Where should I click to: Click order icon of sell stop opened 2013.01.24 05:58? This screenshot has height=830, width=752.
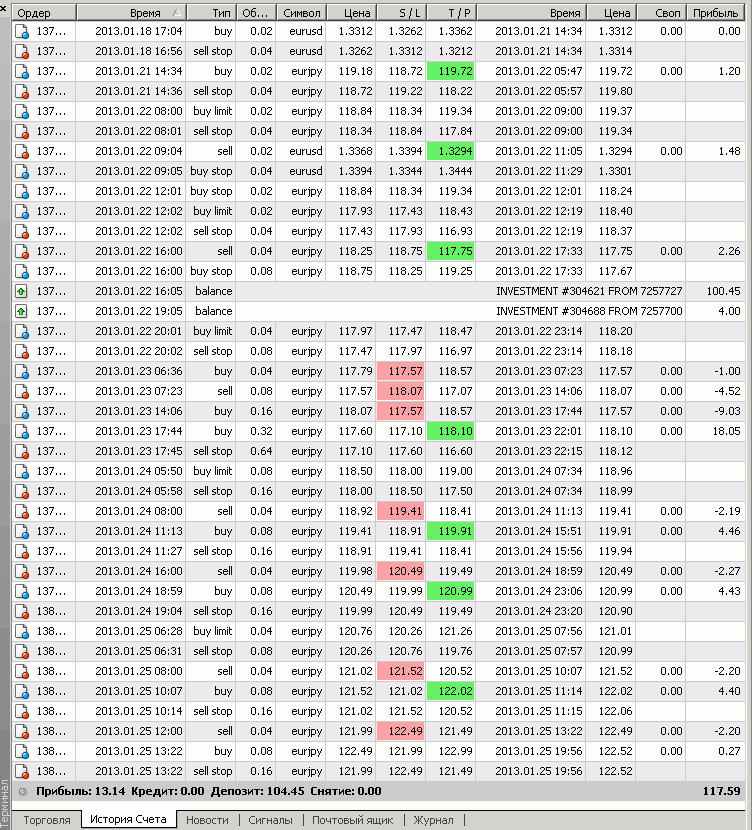coord(22,492)
